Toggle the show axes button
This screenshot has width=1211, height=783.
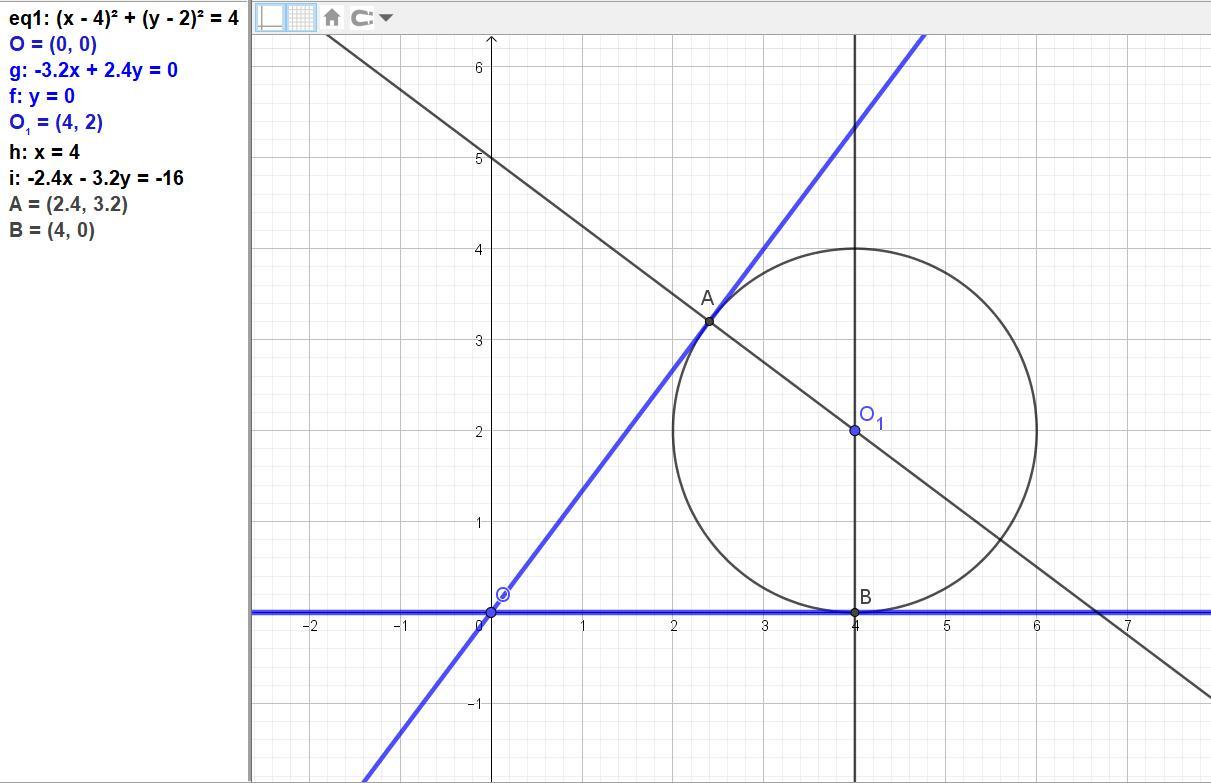(272, 17)
